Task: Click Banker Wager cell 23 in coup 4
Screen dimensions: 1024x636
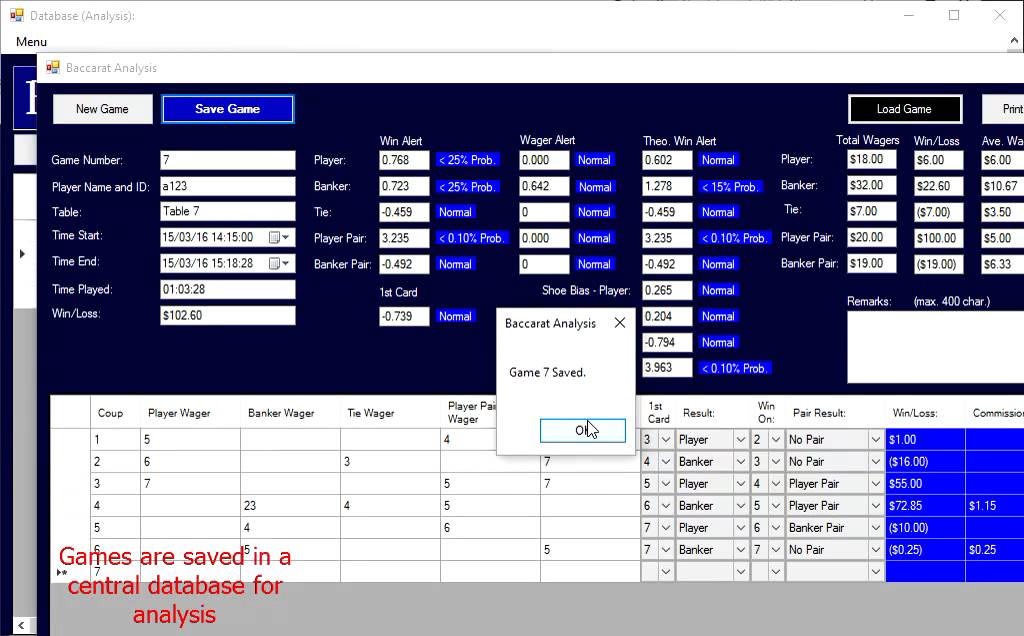Action: point(290,506)
